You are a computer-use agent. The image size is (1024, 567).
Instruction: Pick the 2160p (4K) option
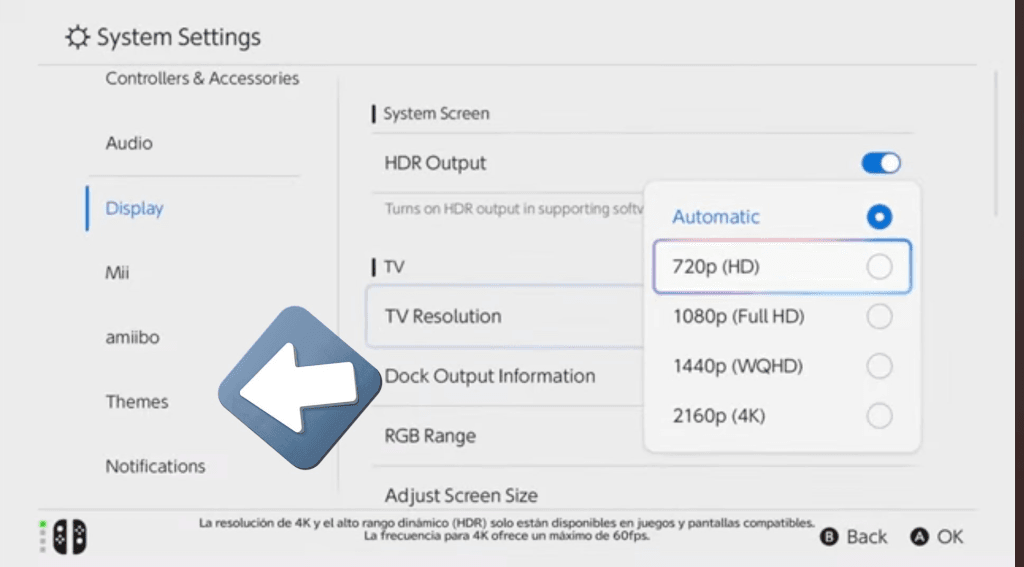(879, 416)
